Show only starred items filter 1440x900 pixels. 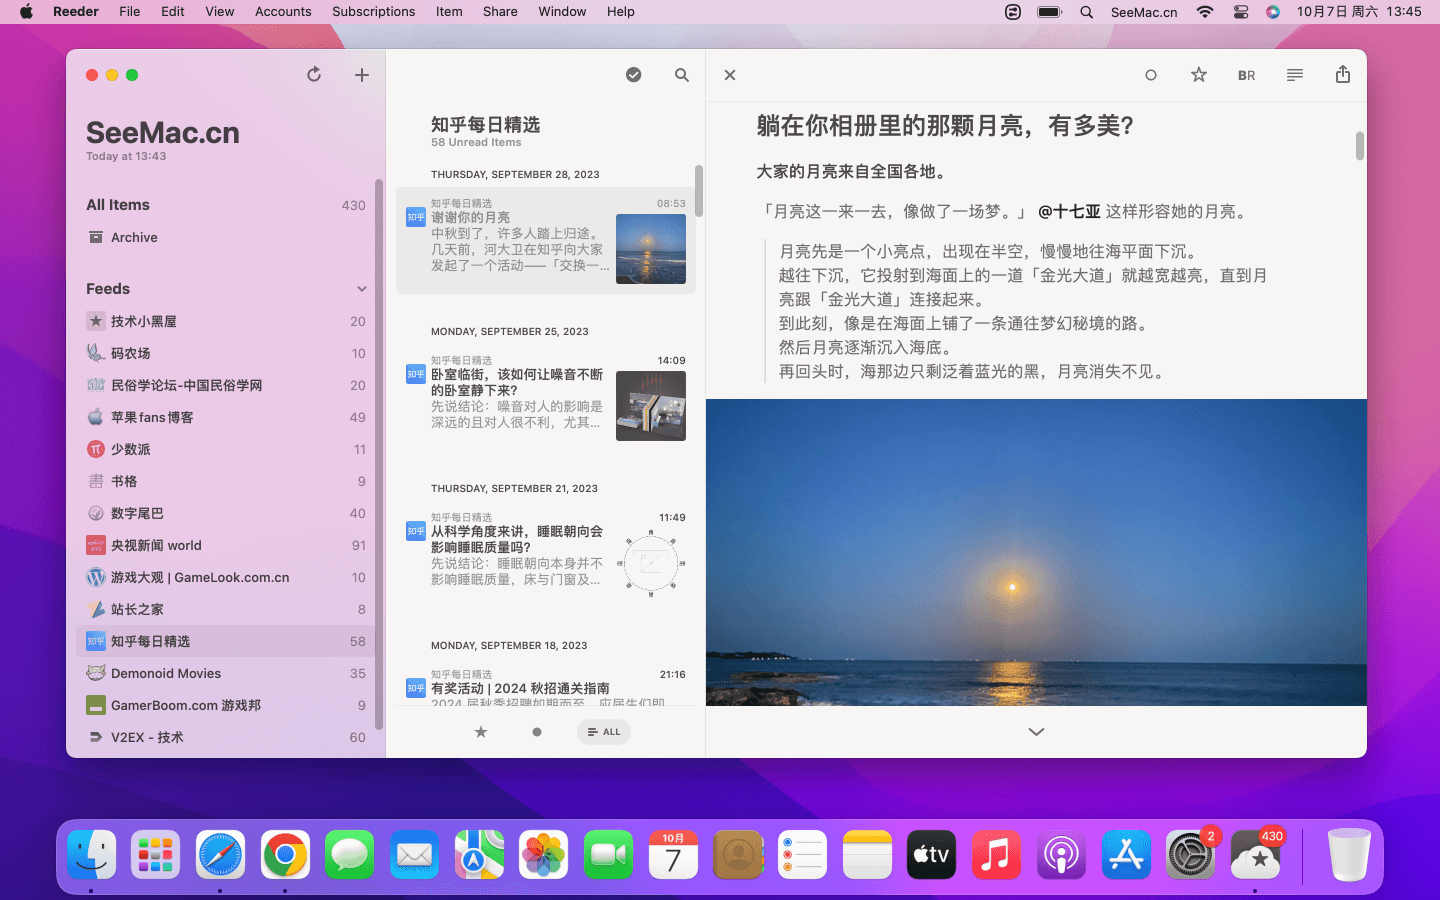click(x=481, y=732)
